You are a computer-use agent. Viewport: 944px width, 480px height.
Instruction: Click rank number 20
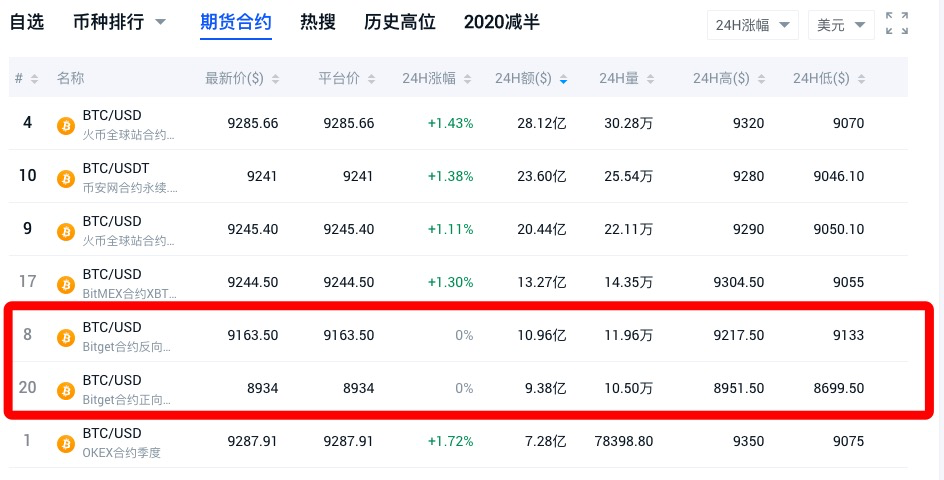click(28, 387)
